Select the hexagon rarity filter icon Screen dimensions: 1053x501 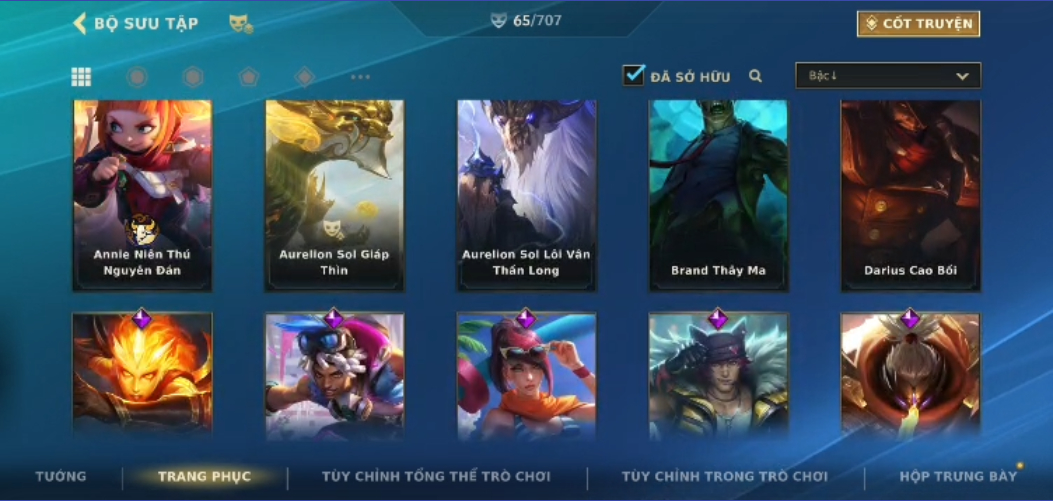tap(193, 77)
